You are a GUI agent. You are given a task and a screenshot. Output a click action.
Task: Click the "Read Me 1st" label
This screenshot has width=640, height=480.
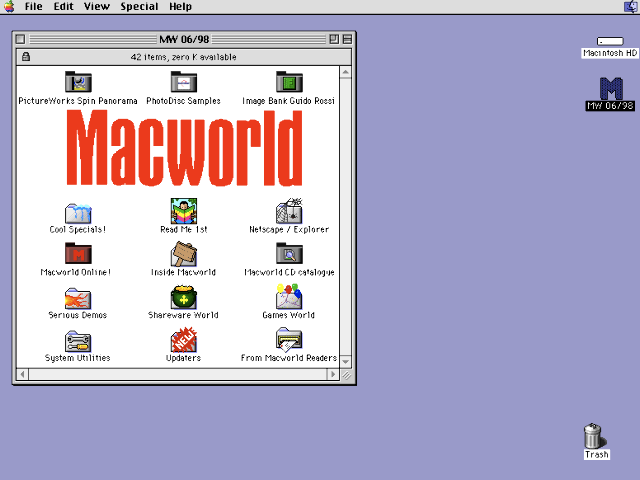(184, 229)
